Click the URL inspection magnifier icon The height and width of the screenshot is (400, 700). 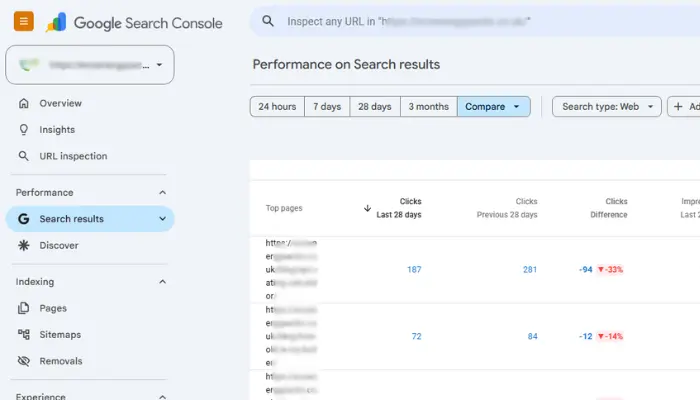24,156
